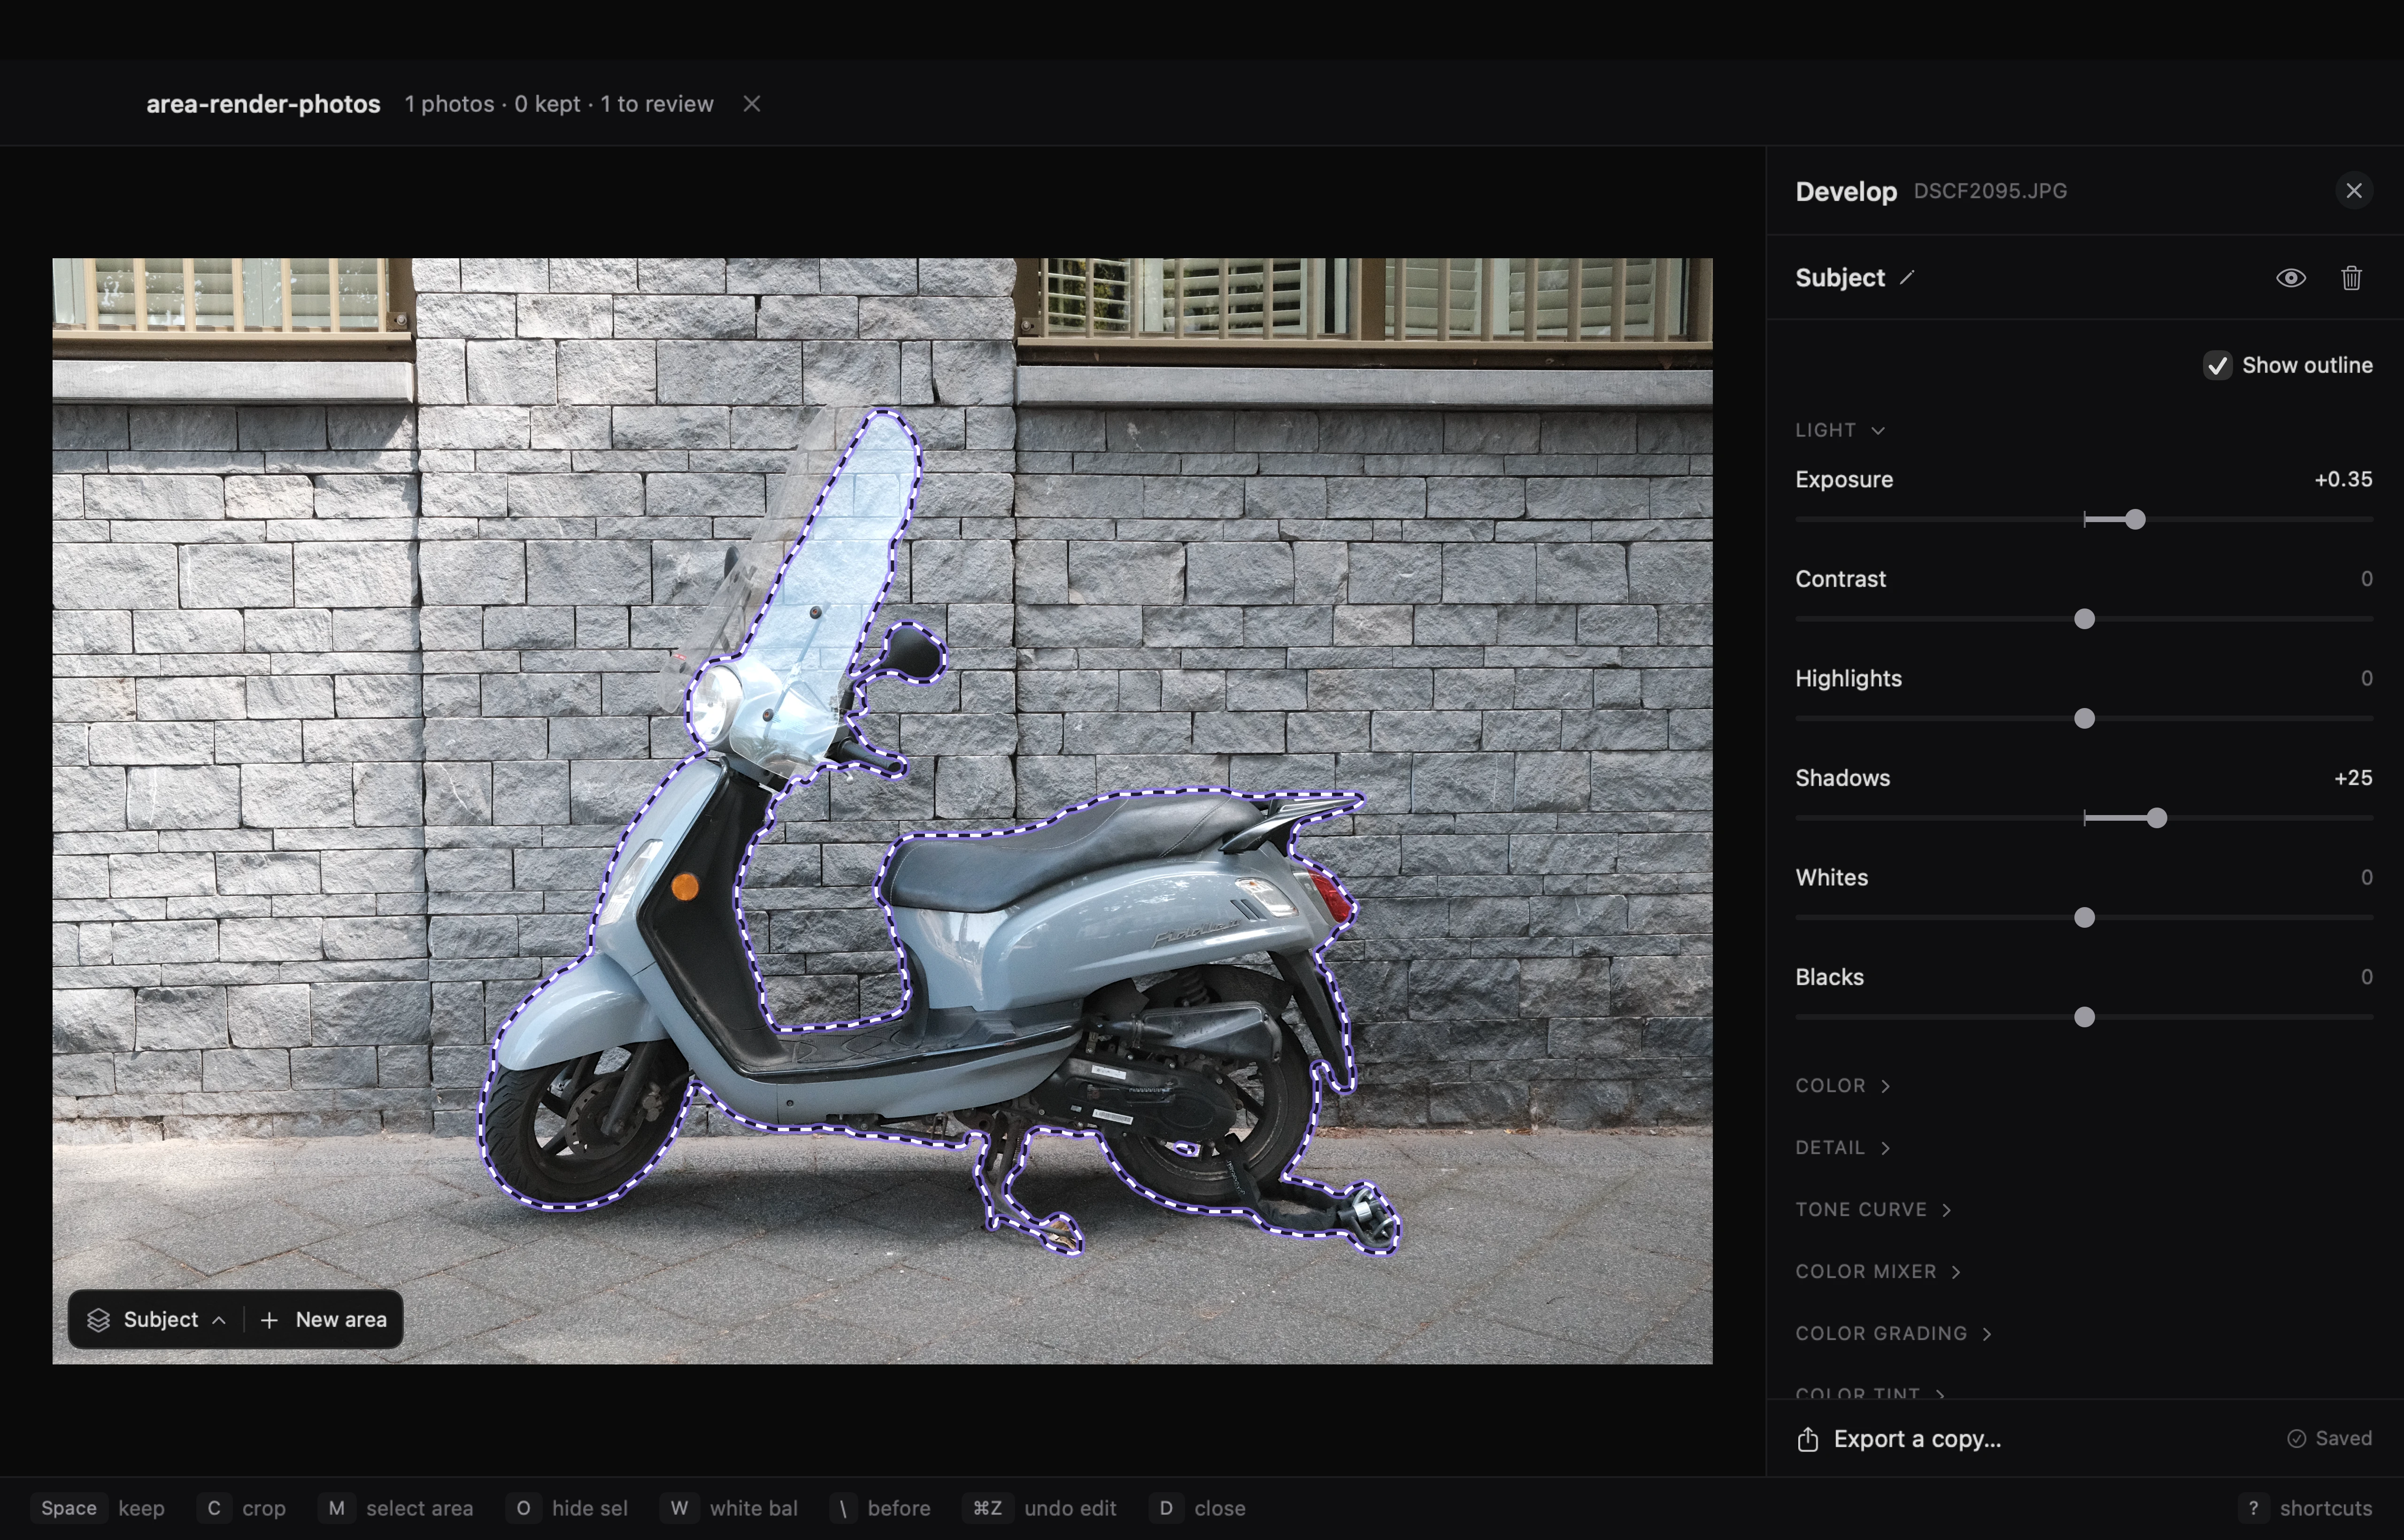Toggle Subject area visibility eye icon

2291,278
